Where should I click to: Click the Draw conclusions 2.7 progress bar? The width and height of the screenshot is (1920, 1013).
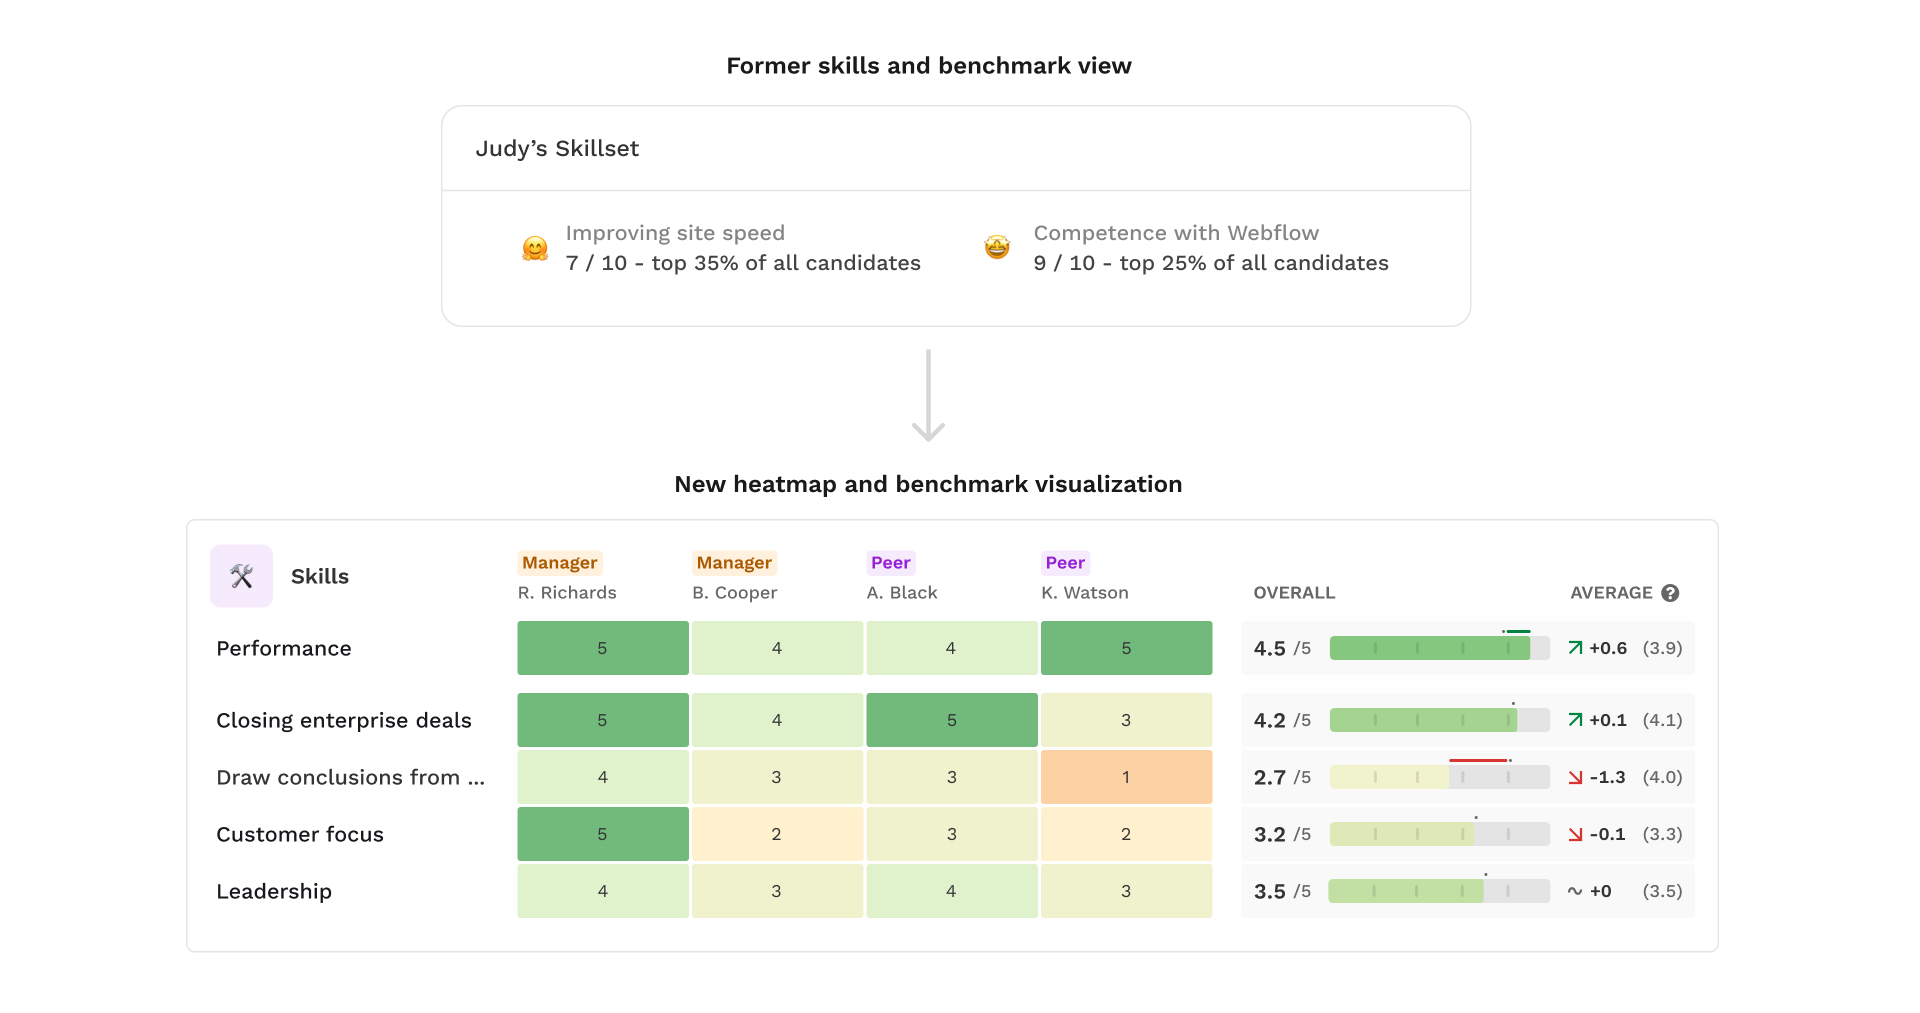coord(1440,777)
